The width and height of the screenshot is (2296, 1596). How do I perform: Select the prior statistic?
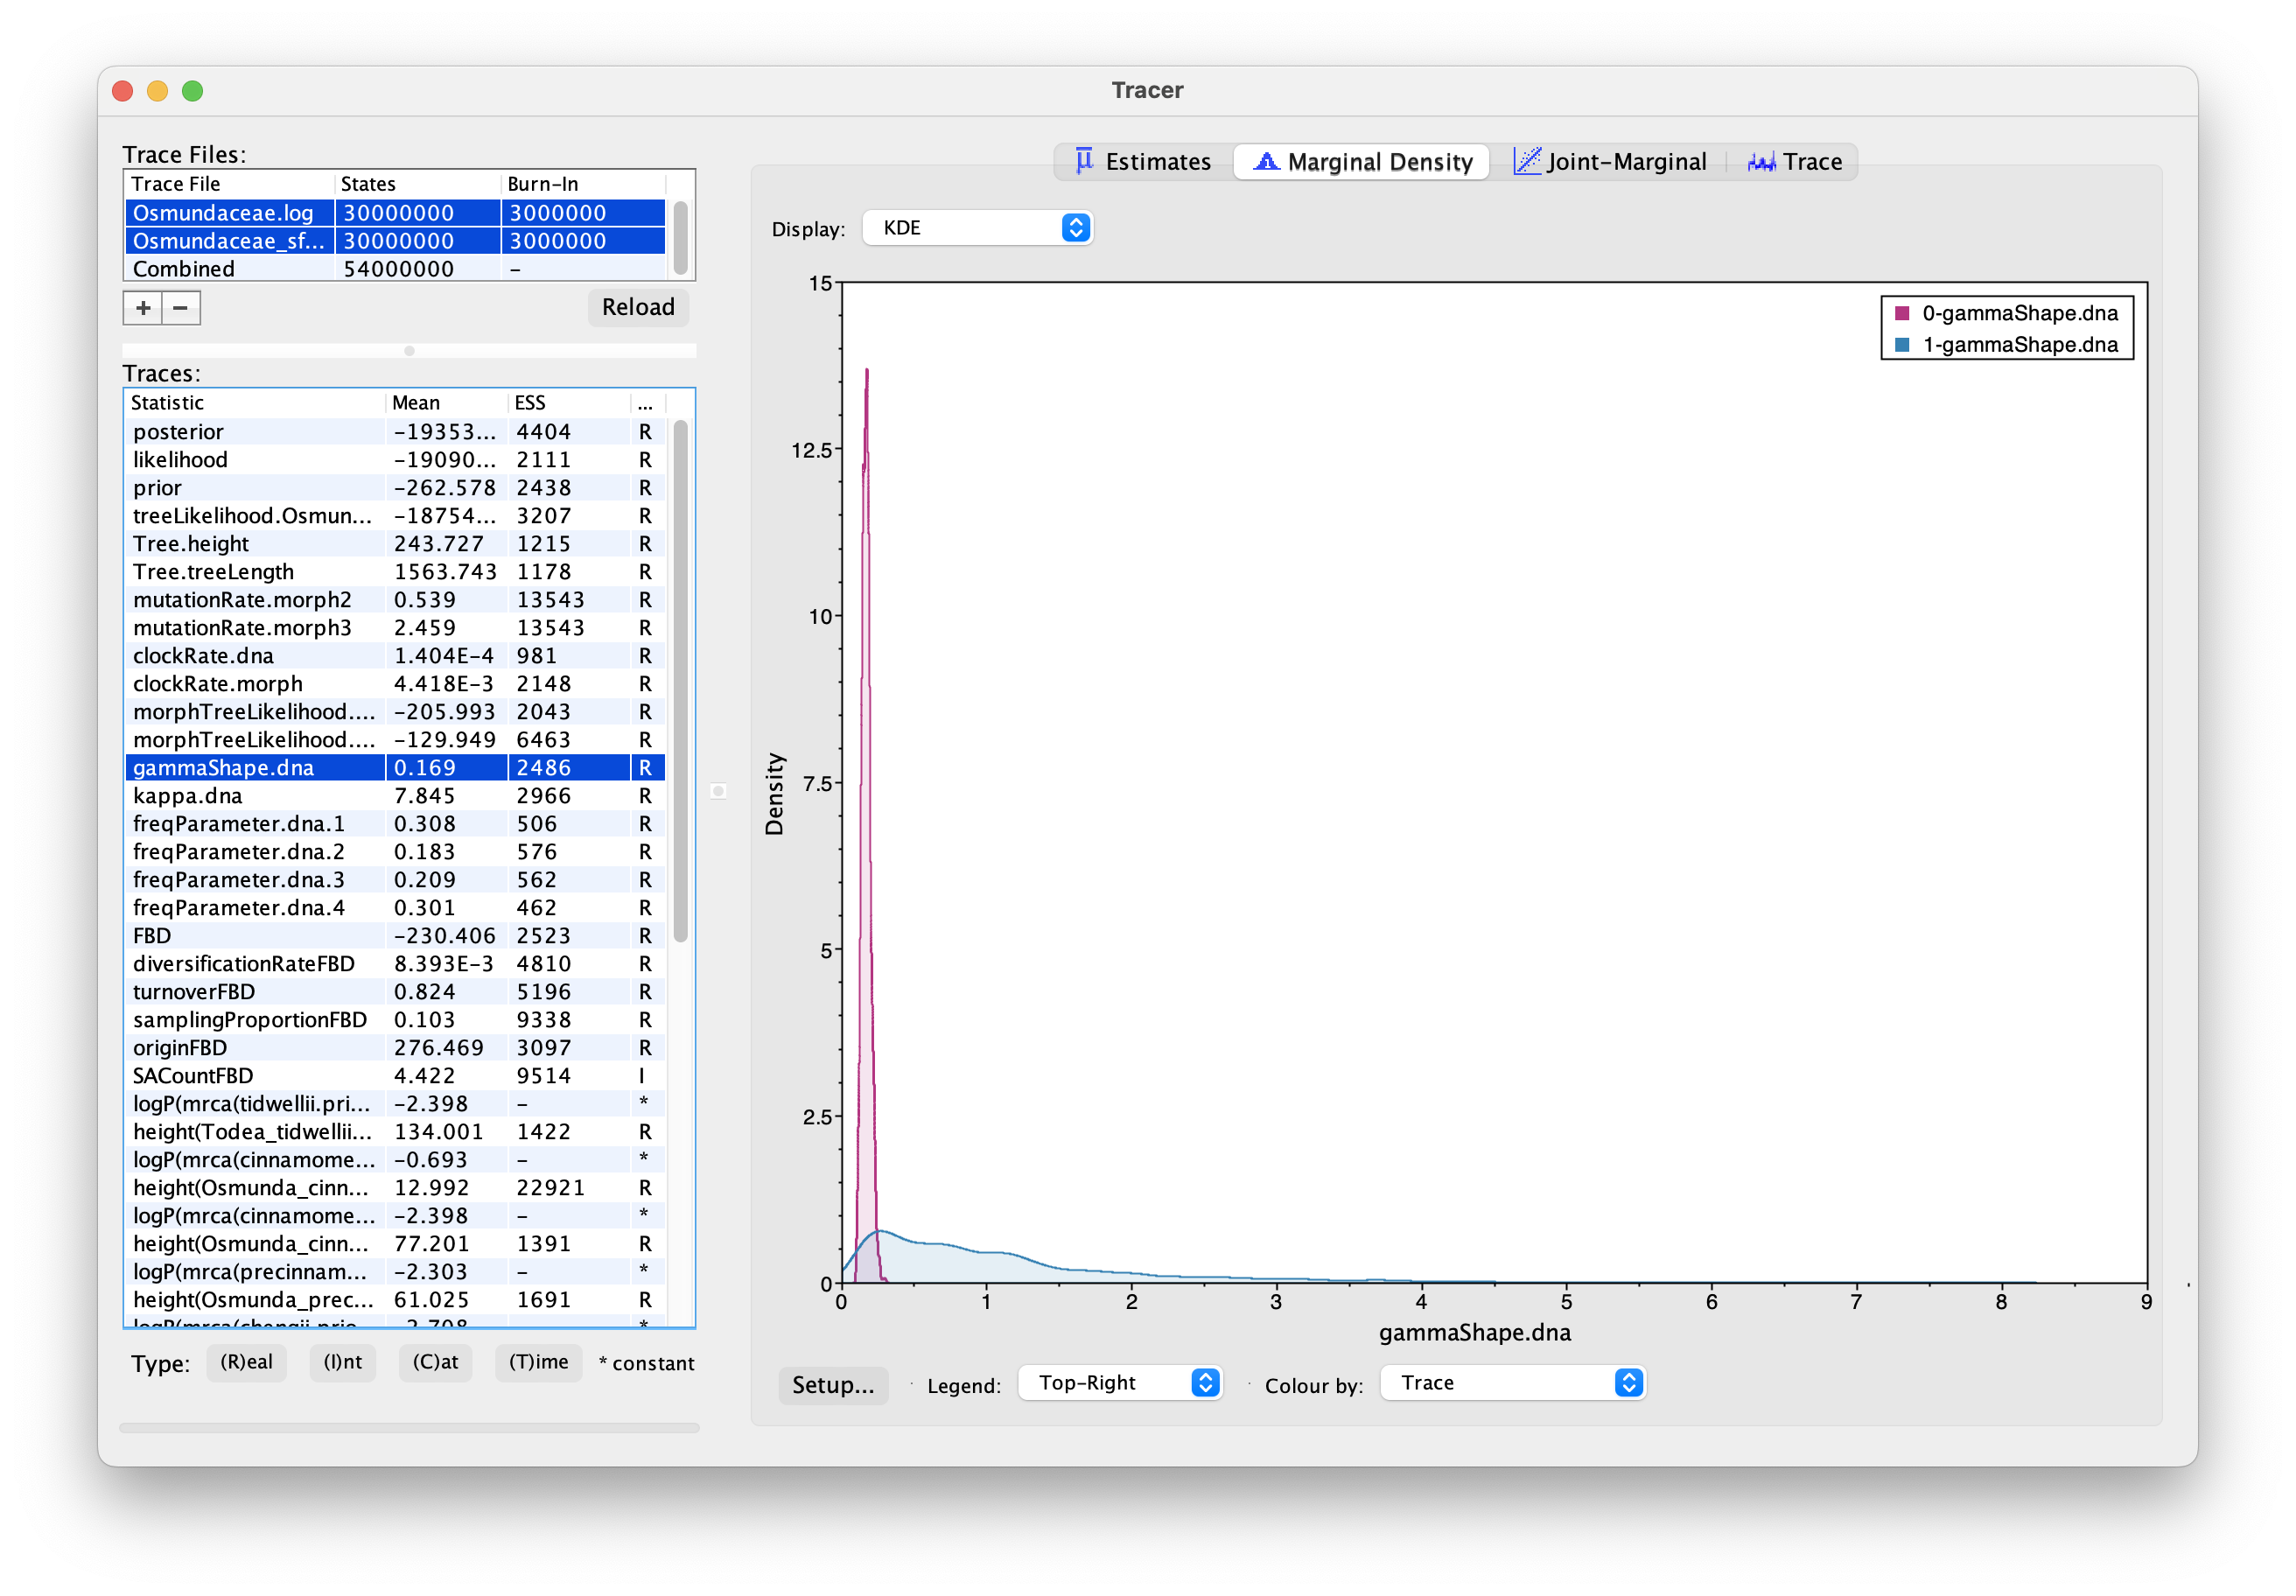point(395,488)
